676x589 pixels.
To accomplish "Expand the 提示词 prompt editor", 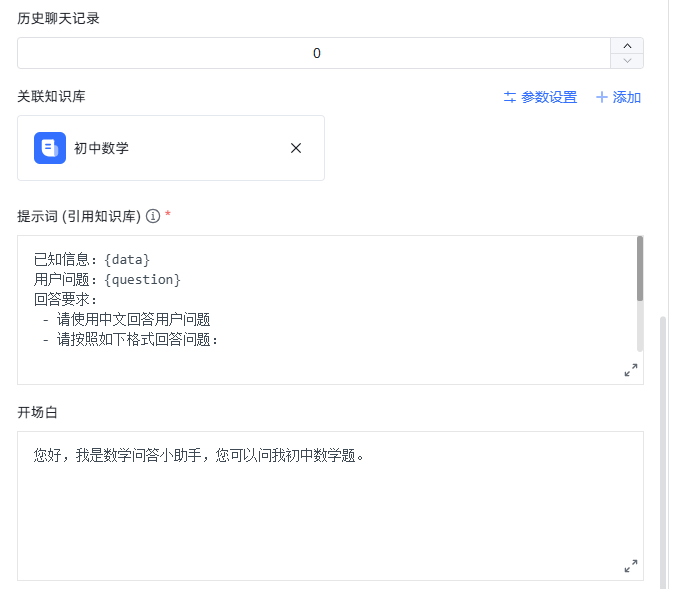I will point(630,370).
